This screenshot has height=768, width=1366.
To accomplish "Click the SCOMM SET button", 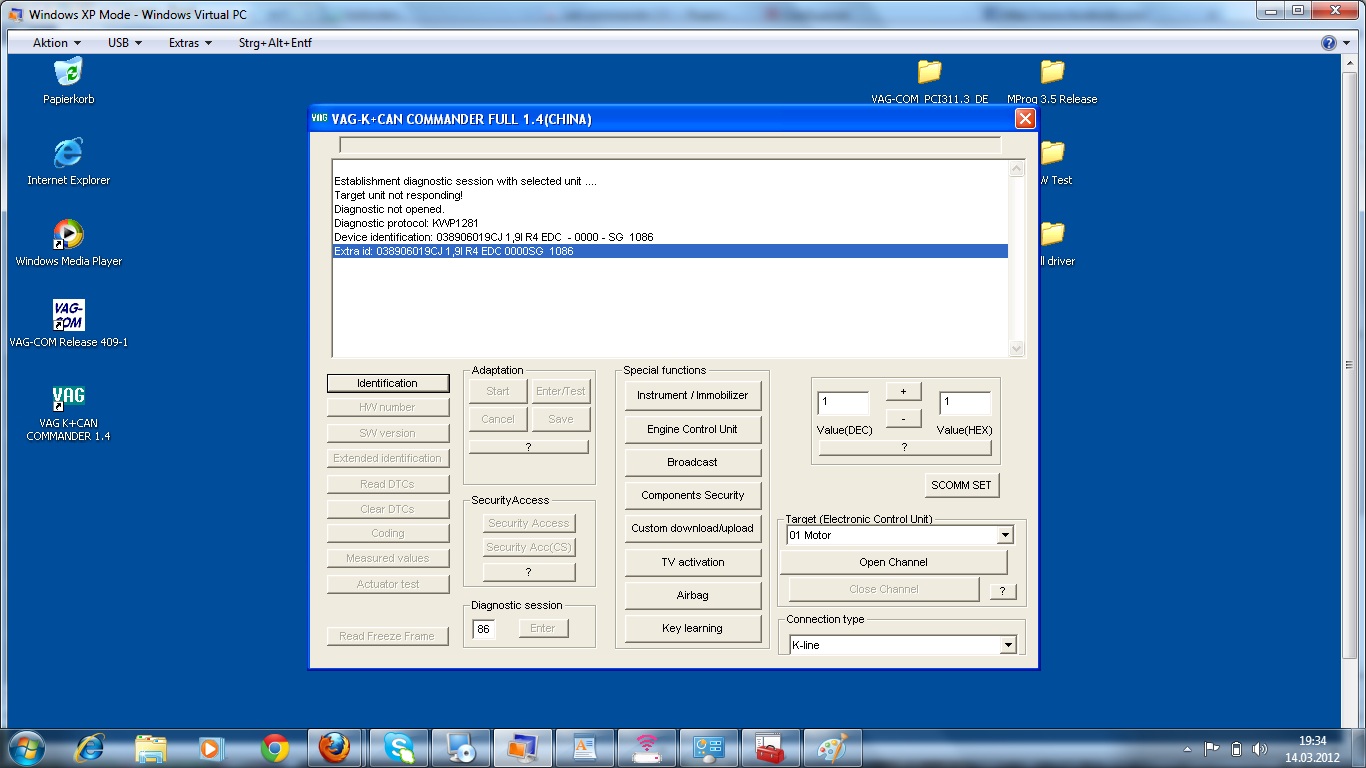I will pos(962,485).
